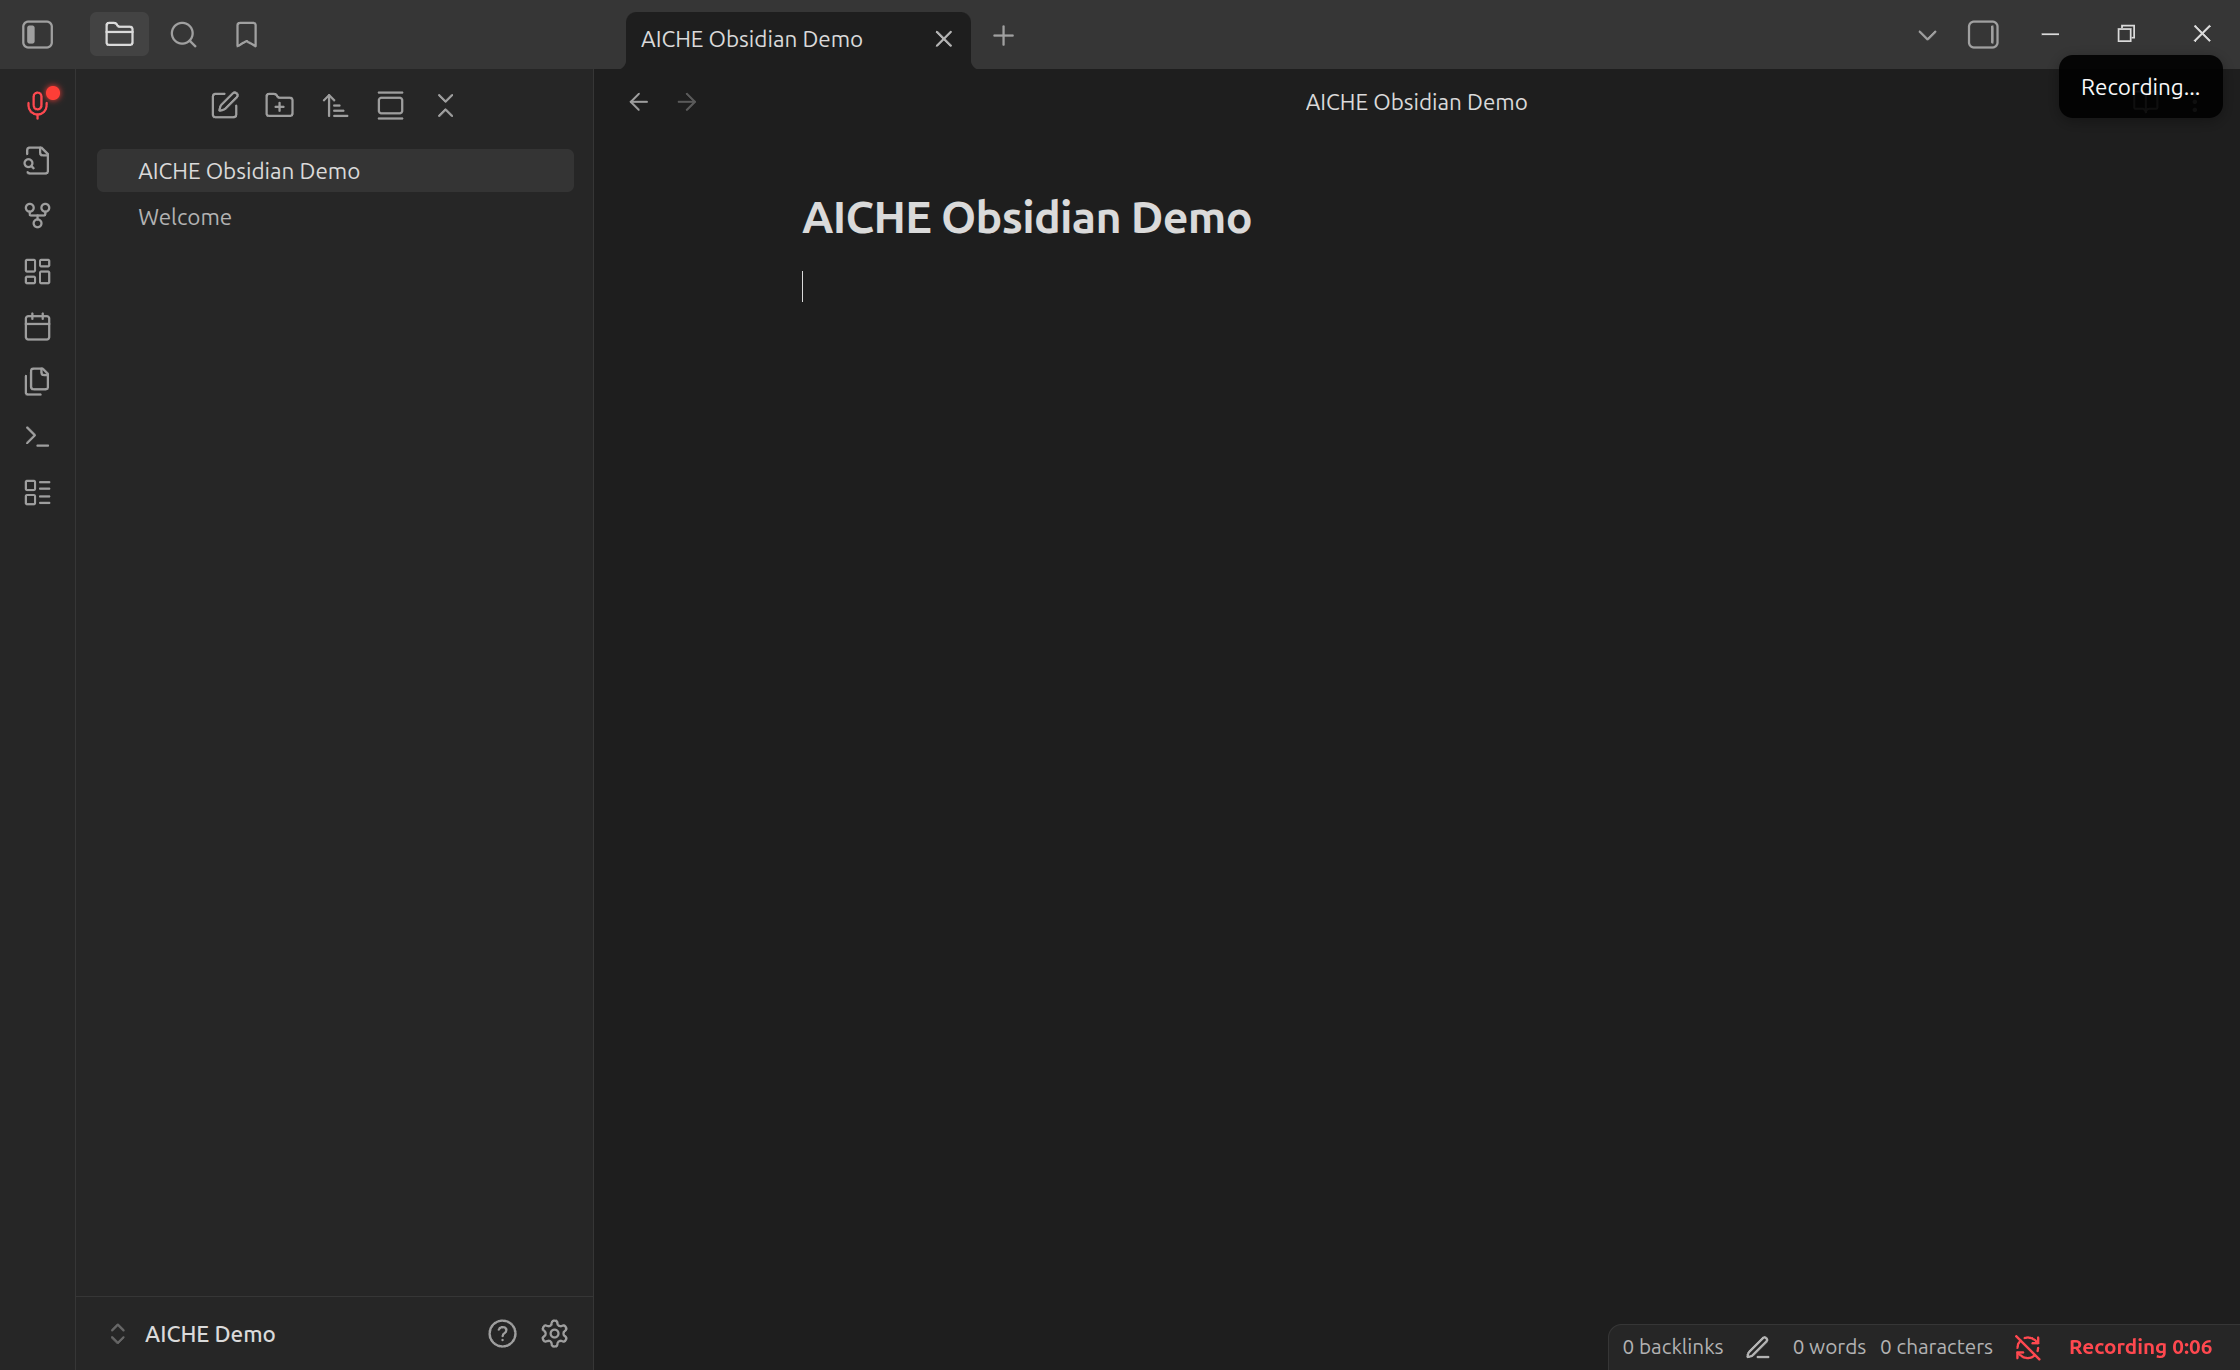Viewport: 2240px width, 1370px height.
Task: Stop the microphone recording in the ribbon
Action: (x=38, y=104)
